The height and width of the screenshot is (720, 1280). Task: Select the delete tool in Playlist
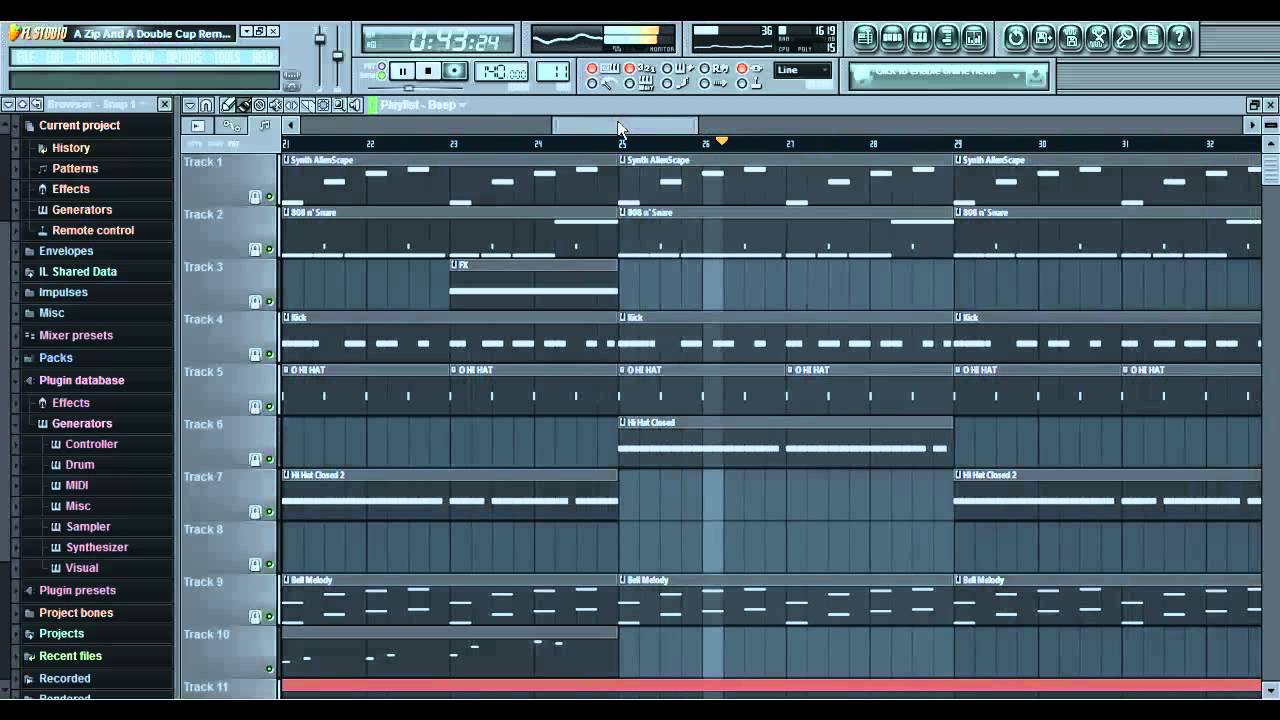tap(259, 105)
